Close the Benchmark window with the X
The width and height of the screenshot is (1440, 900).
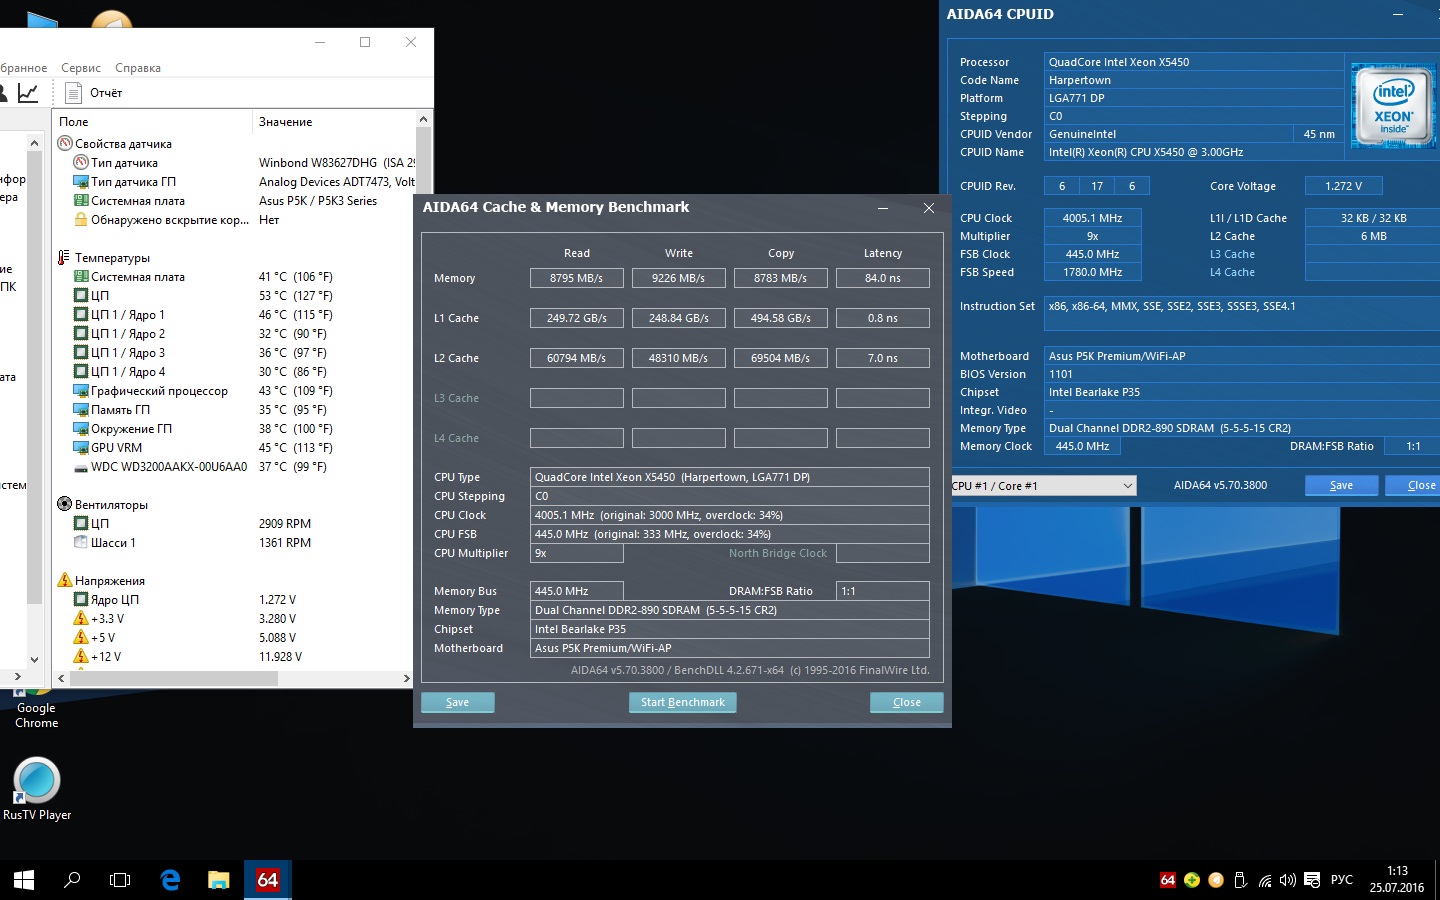929,208
